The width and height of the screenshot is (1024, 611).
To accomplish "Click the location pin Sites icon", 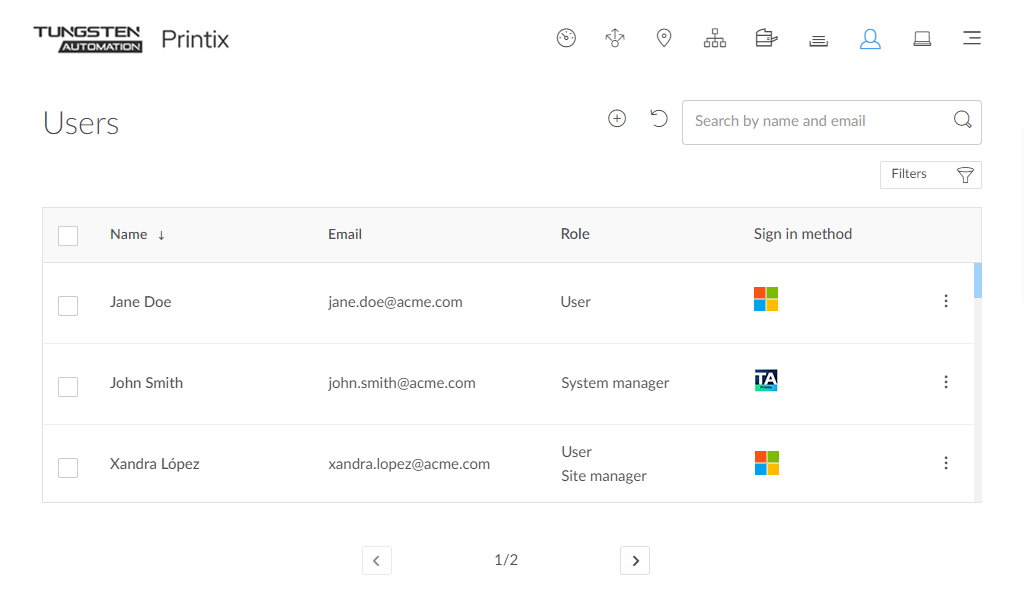I will coord(664,39).
